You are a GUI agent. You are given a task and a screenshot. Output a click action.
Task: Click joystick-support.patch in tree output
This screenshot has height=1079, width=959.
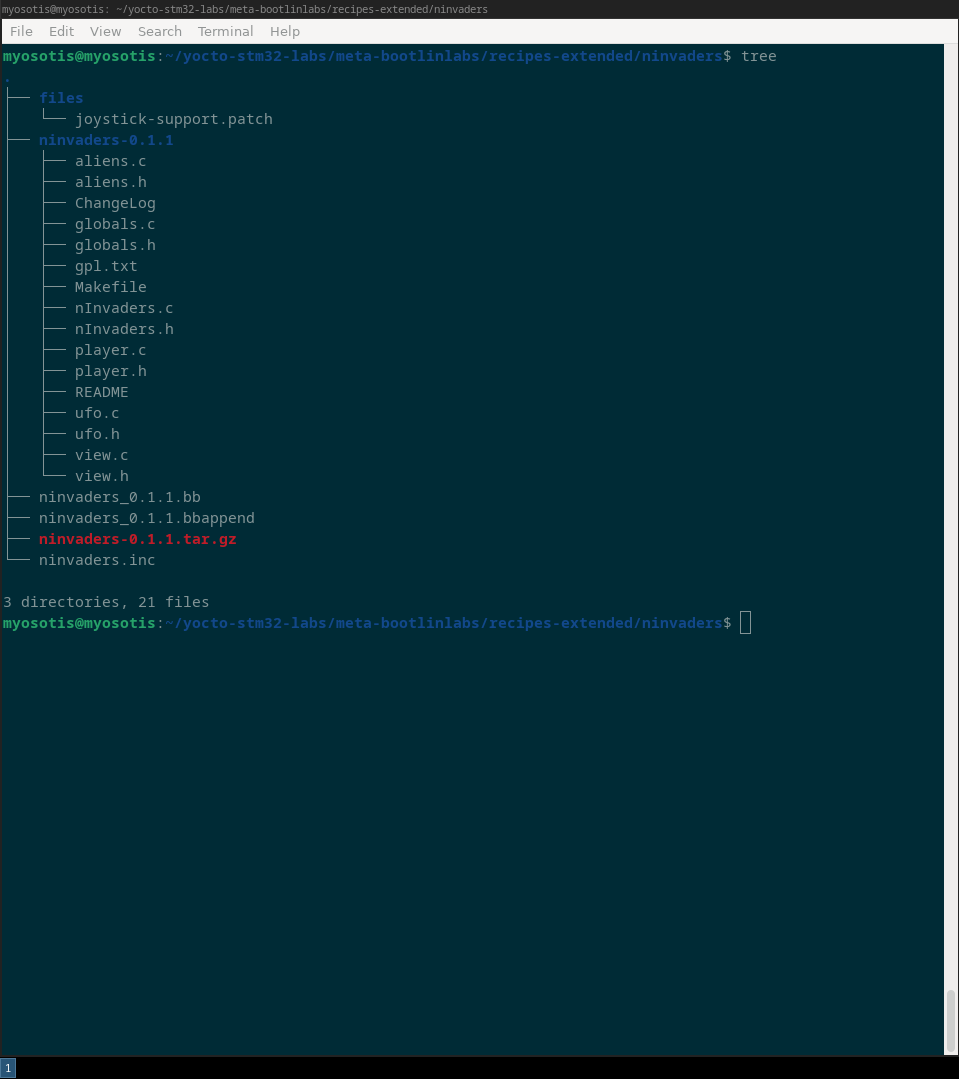coord(173,119)
